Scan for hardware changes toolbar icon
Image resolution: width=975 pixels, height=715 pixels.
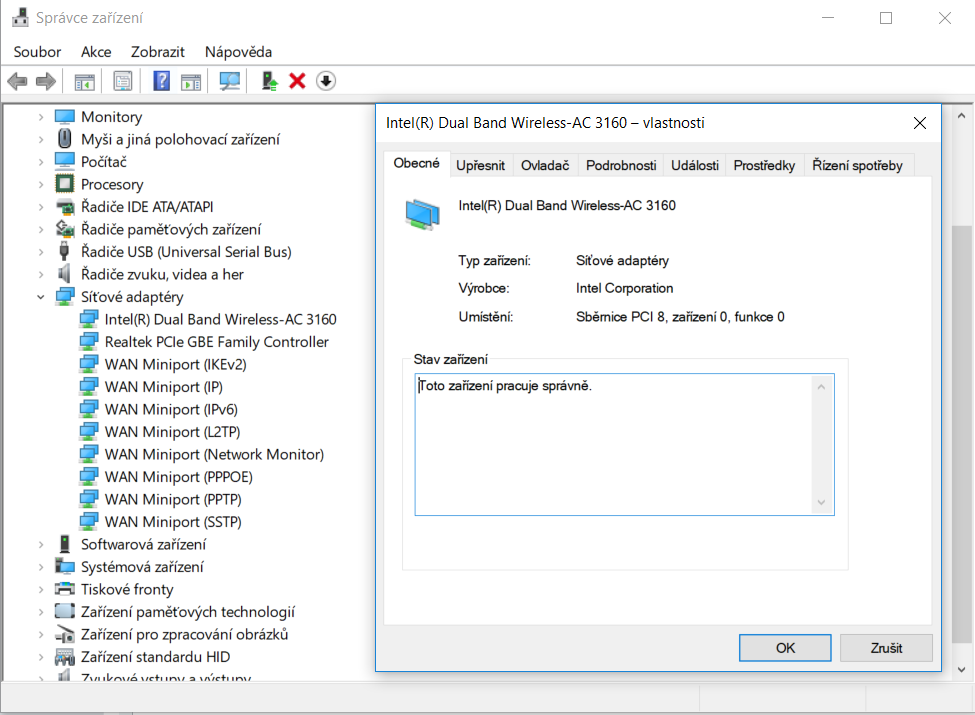click(x=230, y=81)
